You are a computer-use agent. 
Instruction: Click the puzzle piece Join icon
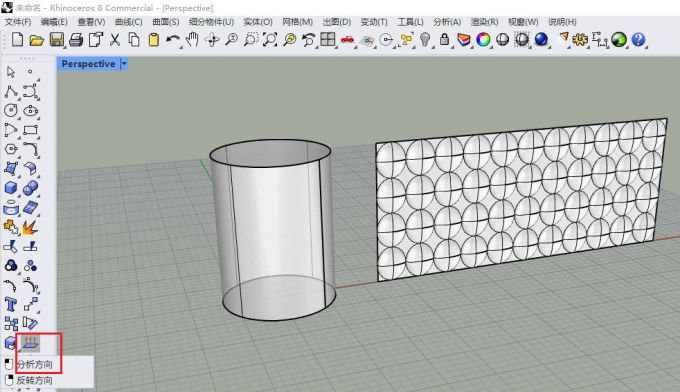(11, 227)
